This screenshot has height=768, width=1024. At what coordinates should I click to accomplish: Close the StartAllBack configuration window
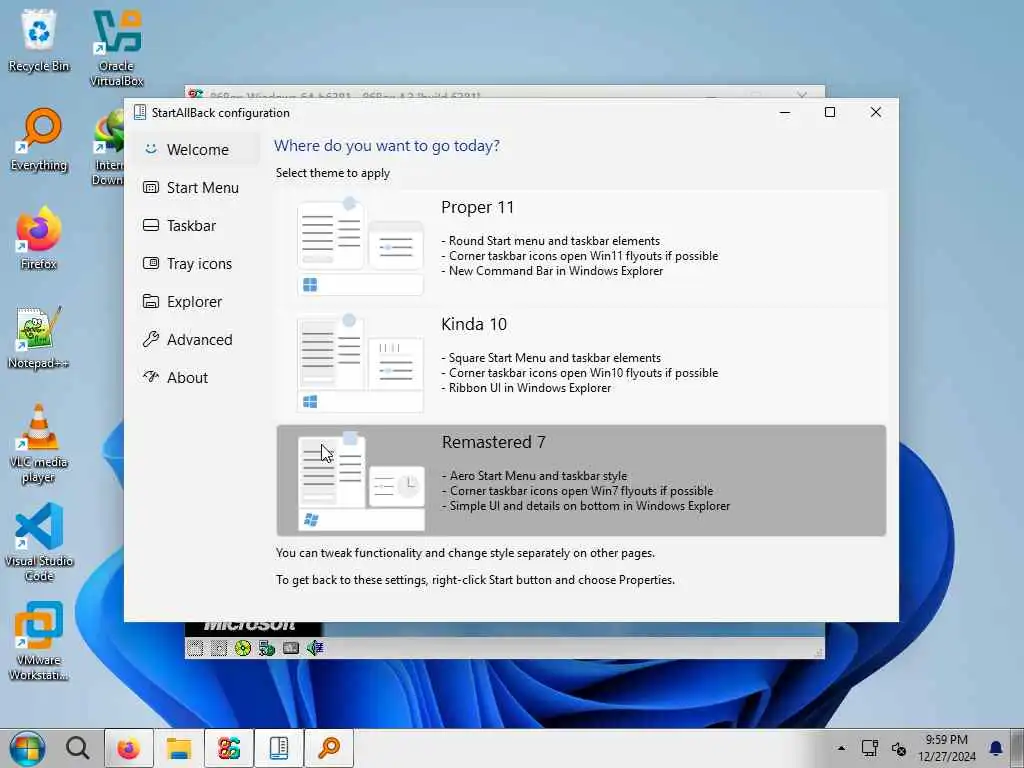876,112
